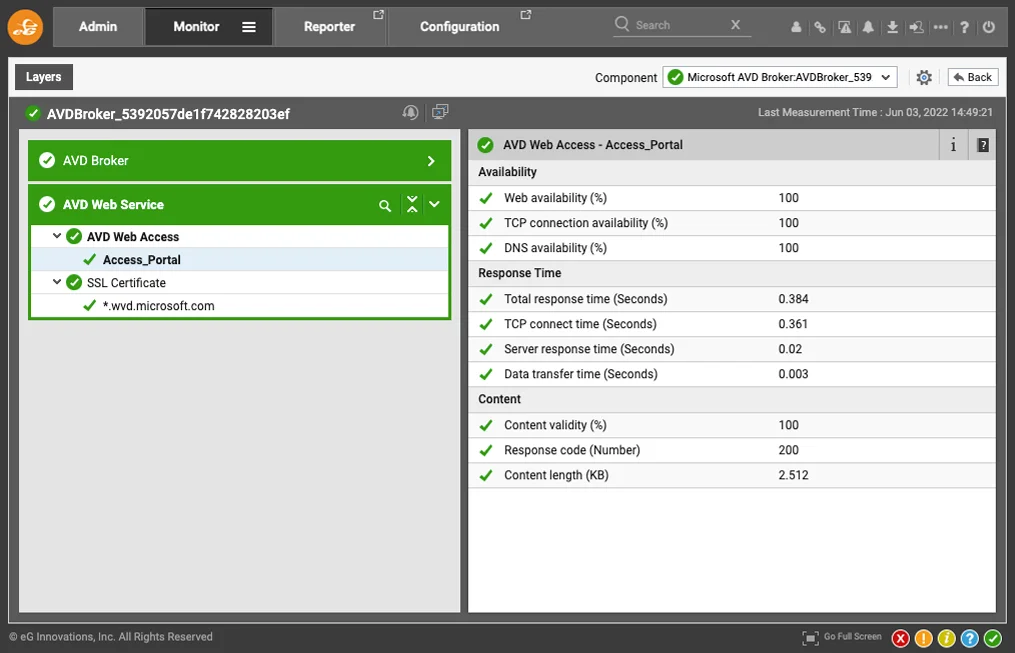
Task: Click the alarm history bell icon
Action: pos(410,113)
